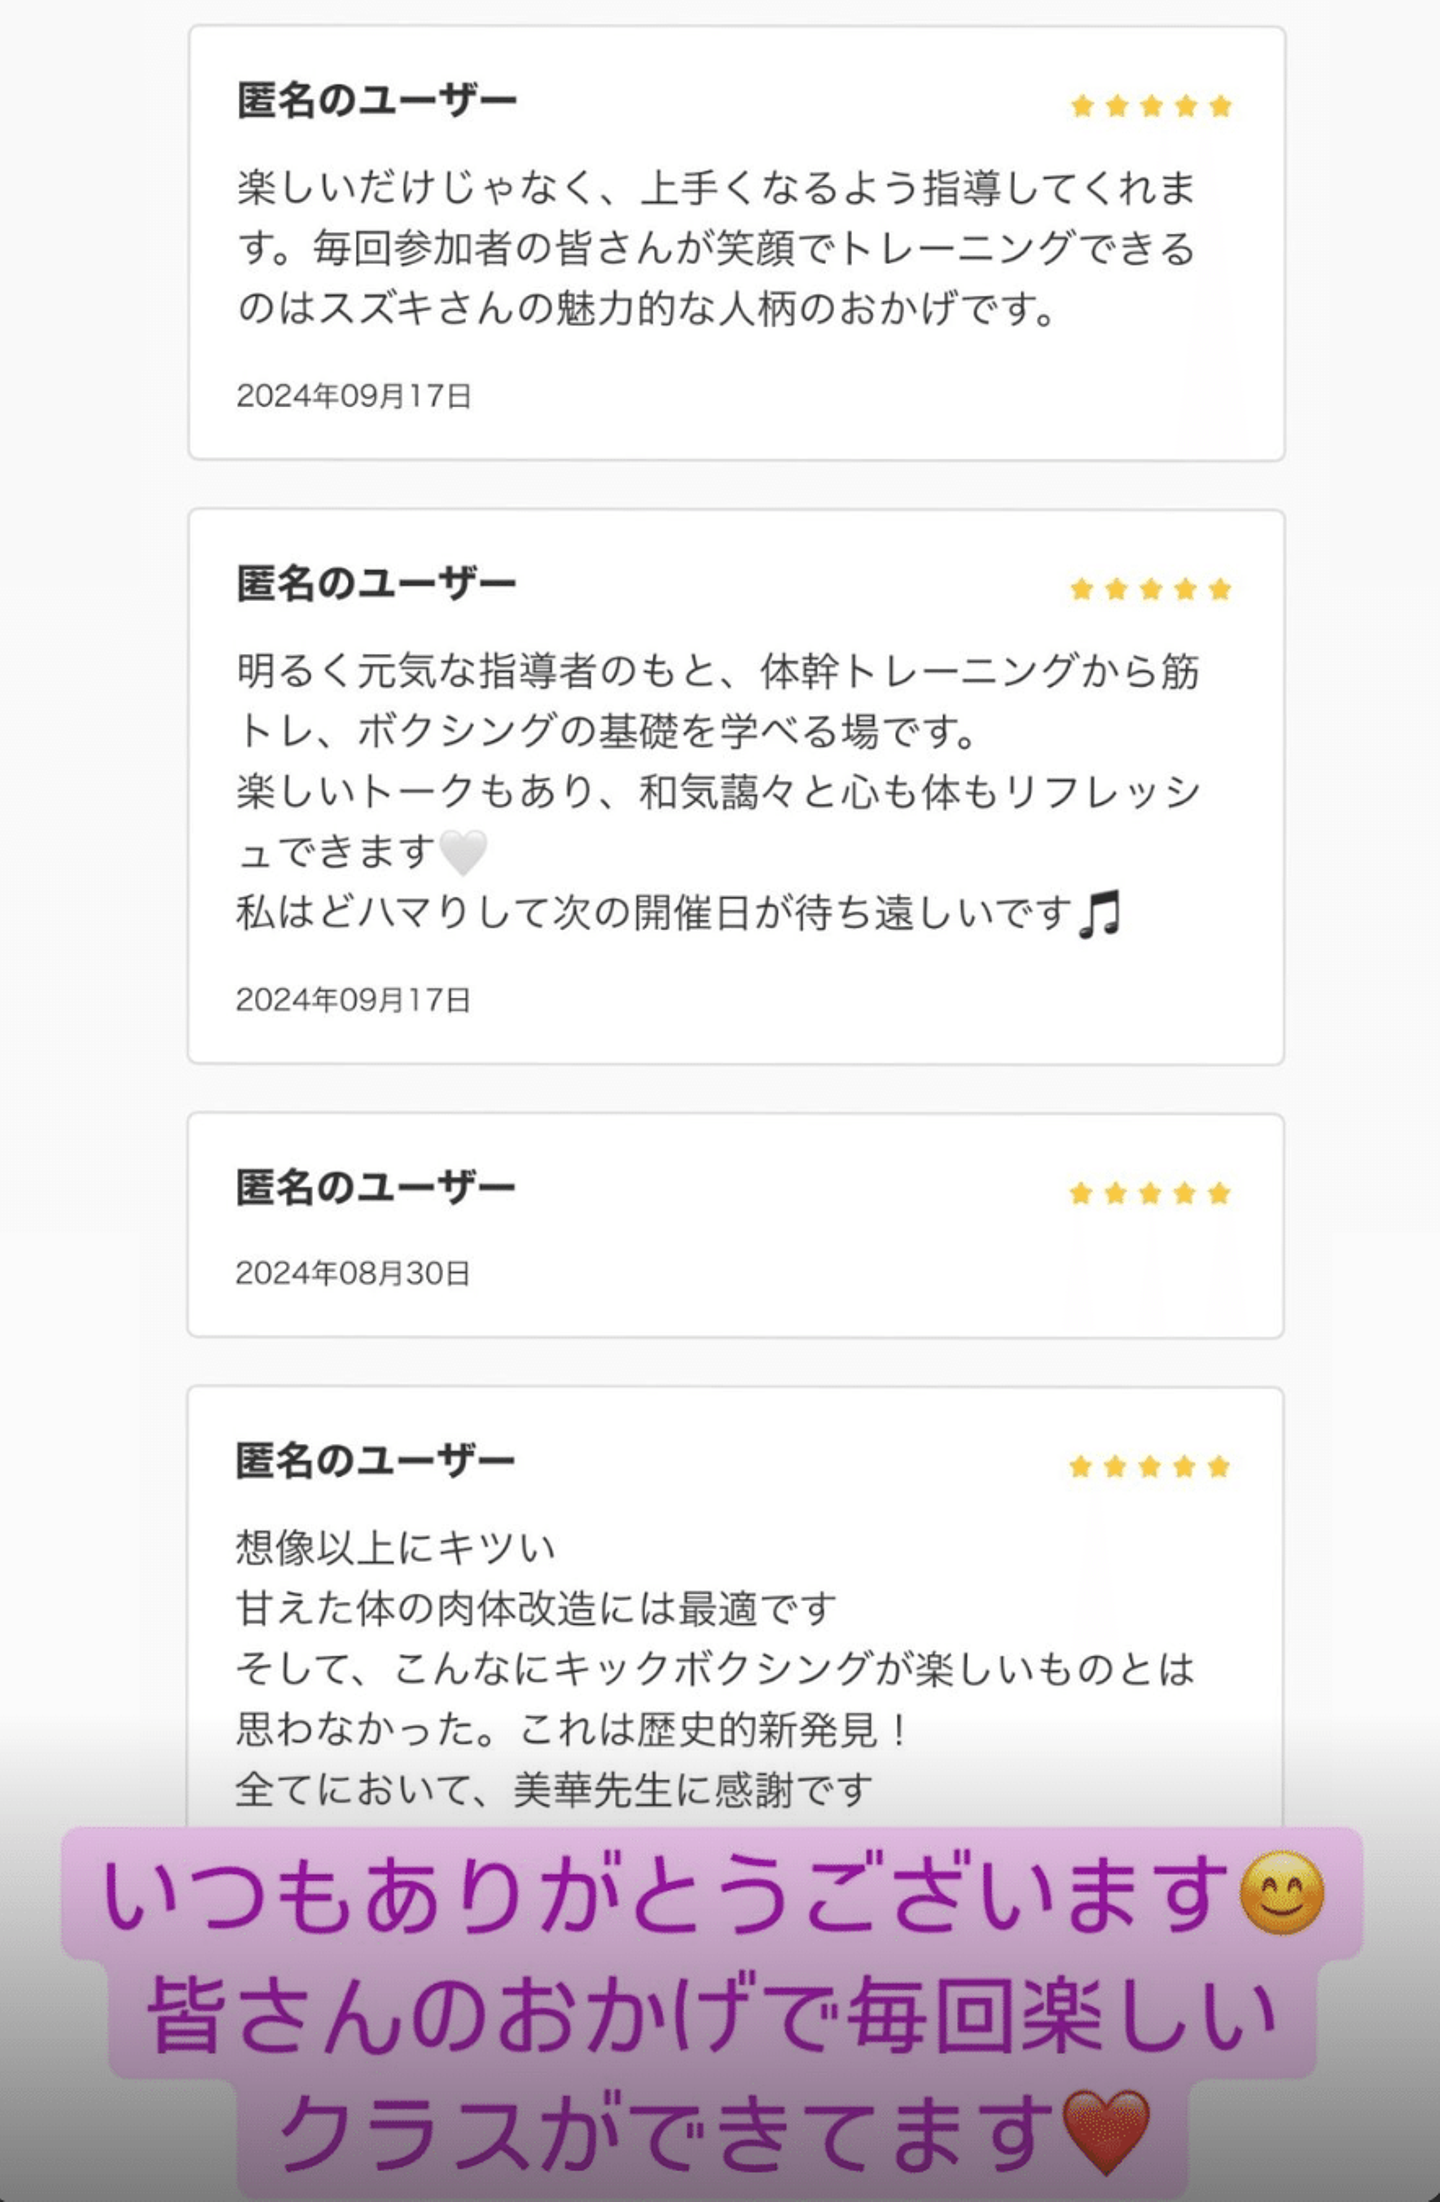Click the star rating on the キックボクシング review
Screen dimensions: 1440x2202
pyautogui.click(x=1149, y=1467)
